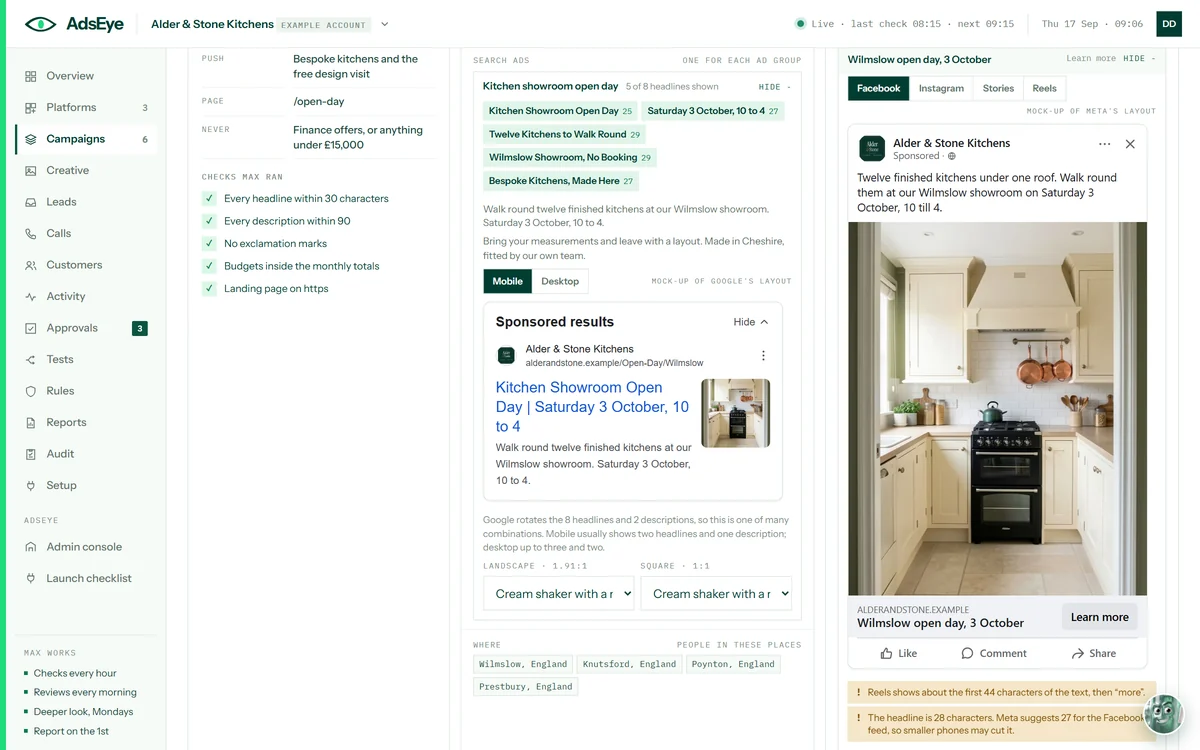Screen dimensions: 1200x750
Task: Open the Admin console
Action: (x=85, y=547)
